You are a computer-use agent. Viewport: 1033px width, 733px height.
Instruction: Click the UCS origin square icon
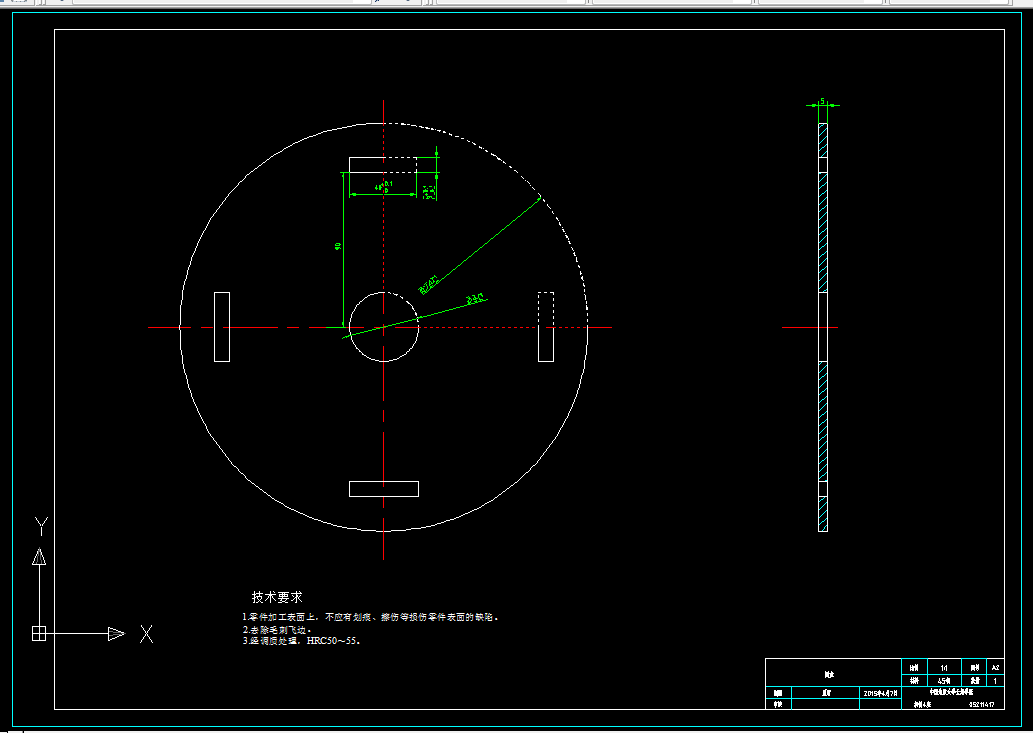pos(39,634)
